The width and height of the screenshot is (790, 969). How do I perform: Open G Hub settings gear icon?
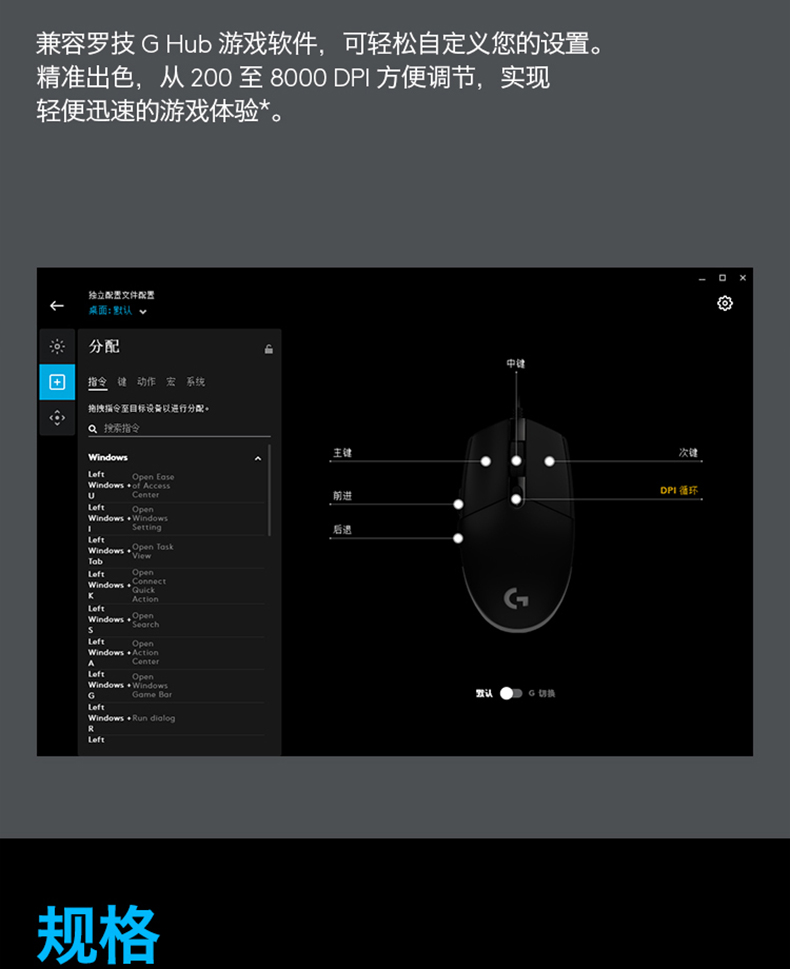click(724, 303)
